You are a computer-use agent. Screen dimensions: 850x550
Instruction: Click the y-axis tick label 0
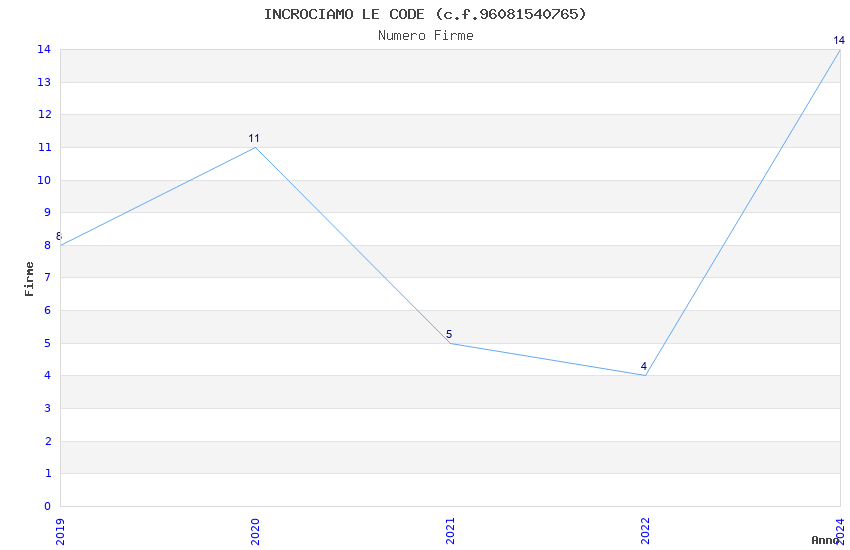click(47, 506)
